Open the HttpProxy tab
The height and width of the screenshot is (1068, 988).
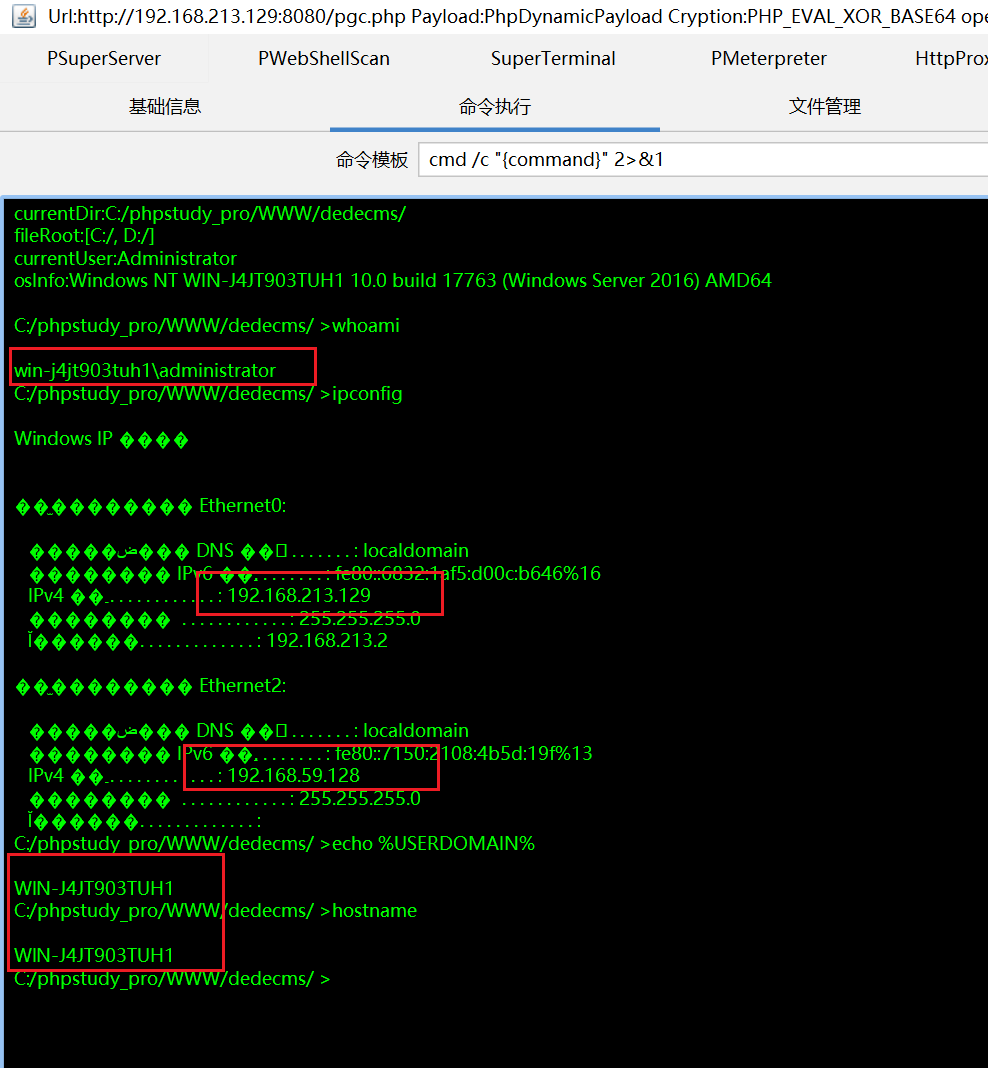[950, 59]
